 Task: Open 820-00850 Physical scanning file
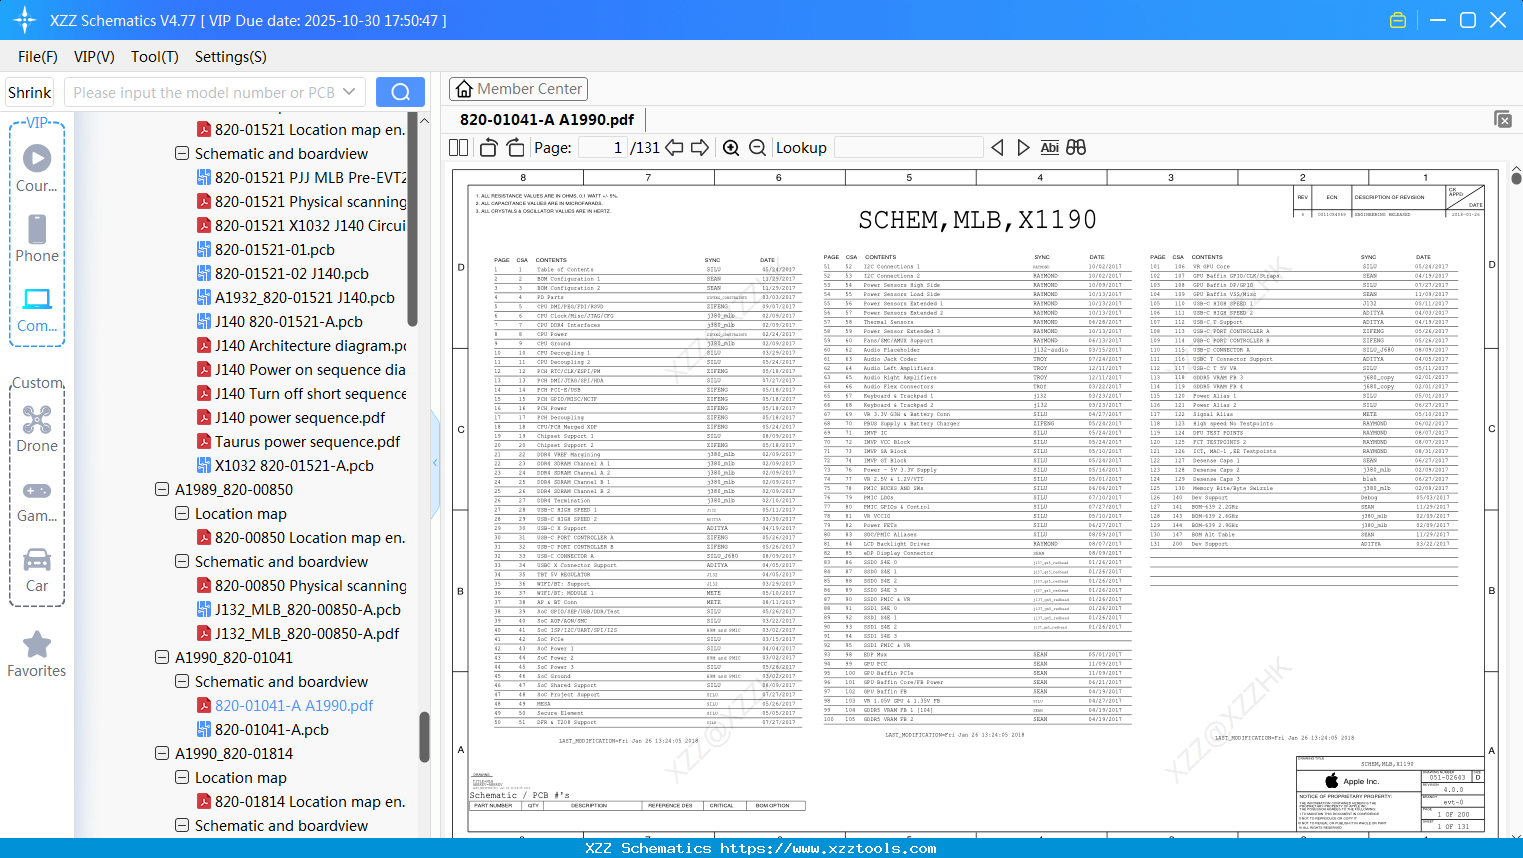click(311, 586)
